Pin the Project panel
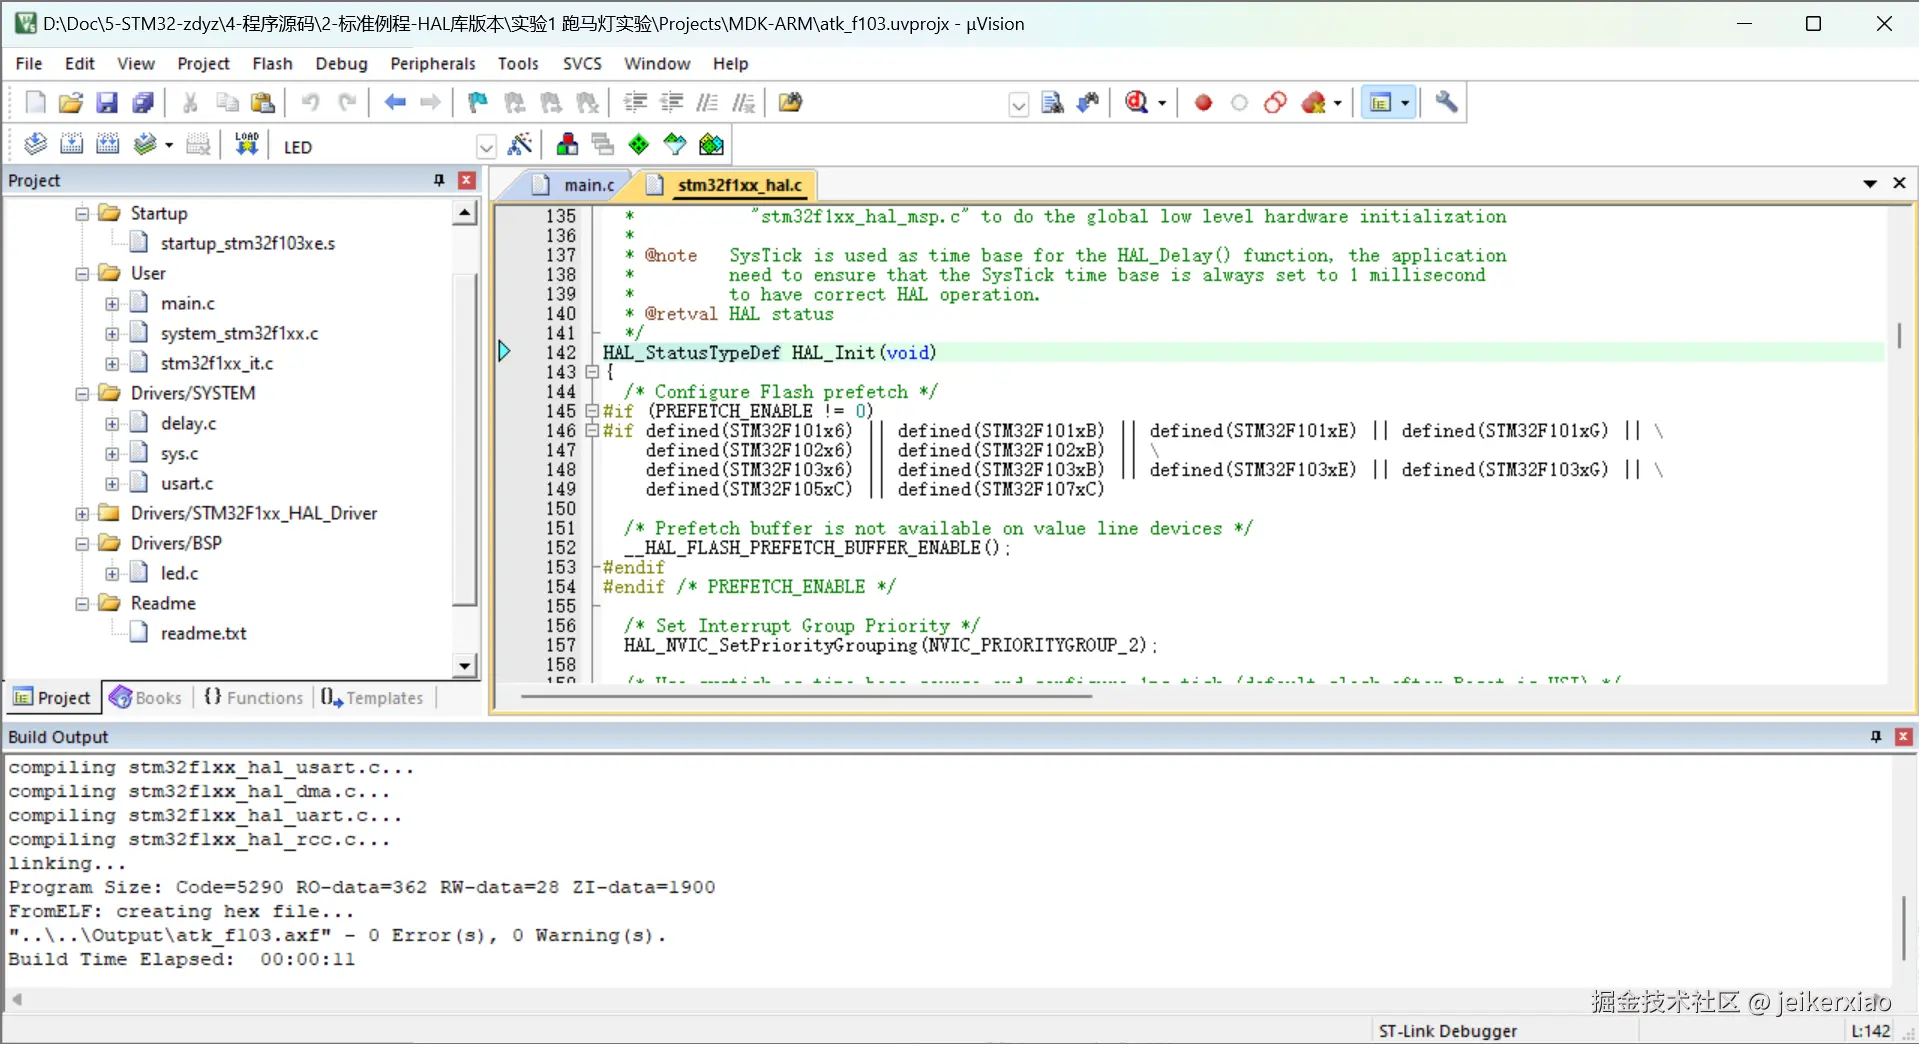This screenshot has height=1044, width=1919. point(439,180)
